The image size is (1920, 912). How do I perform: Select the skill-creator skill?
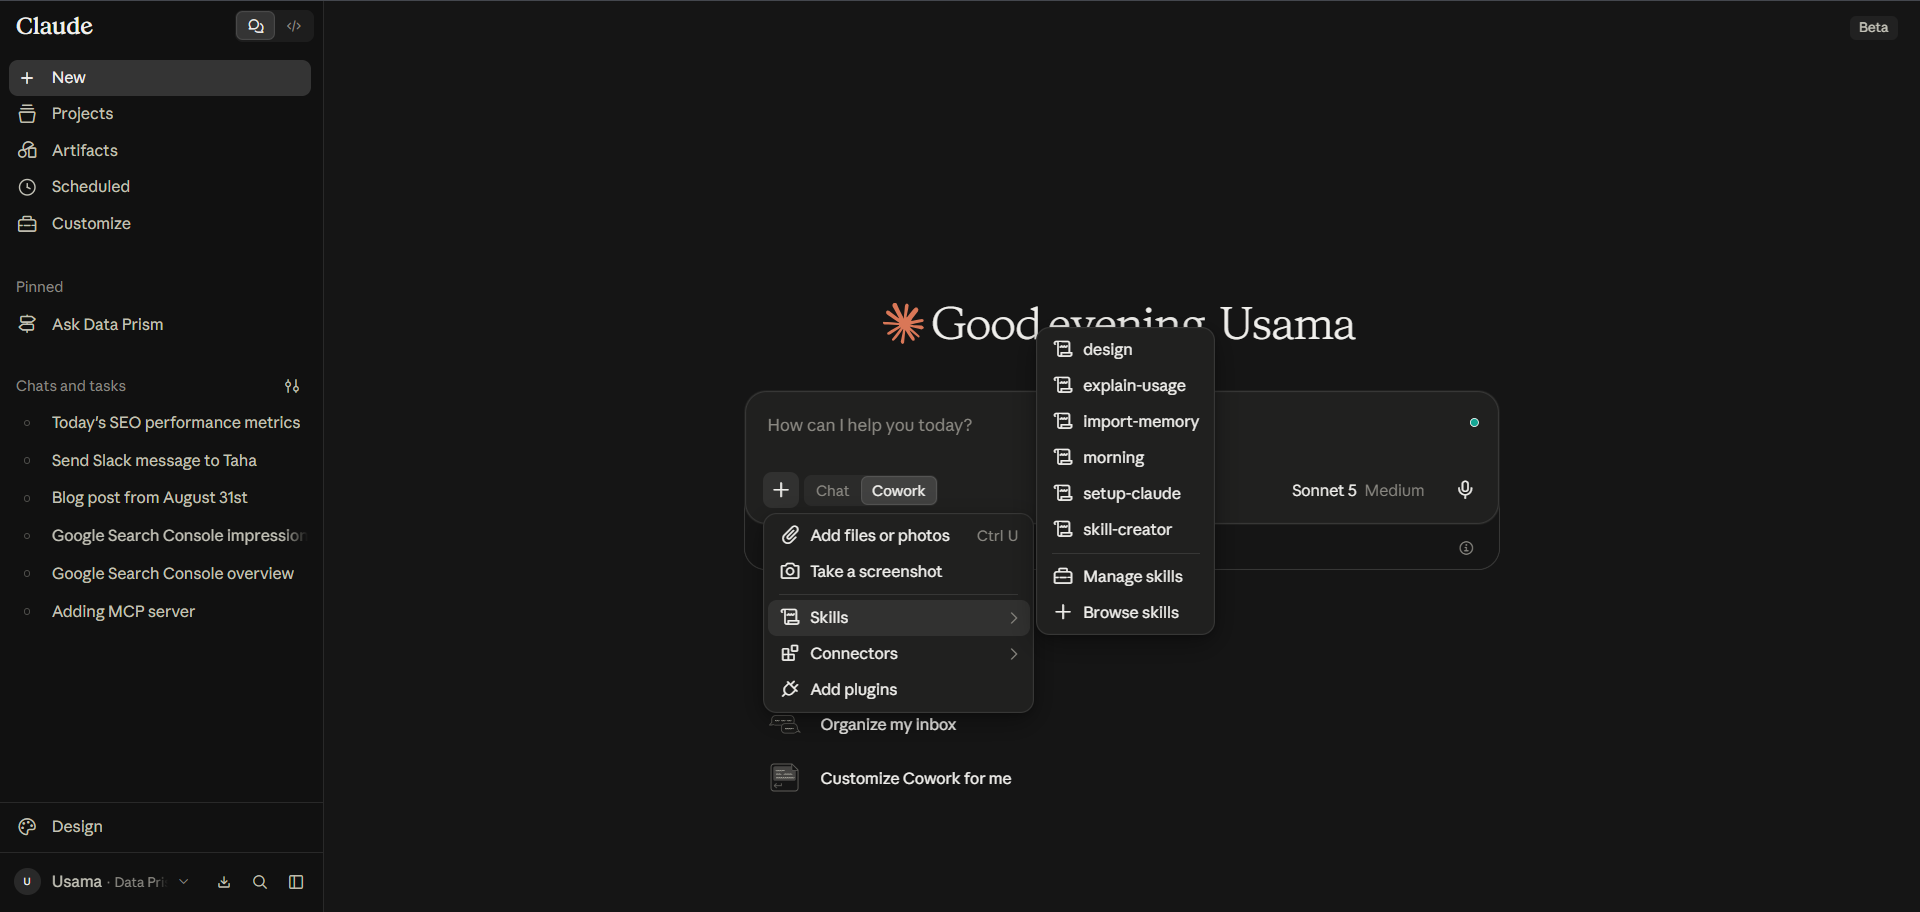point(1125,530)
